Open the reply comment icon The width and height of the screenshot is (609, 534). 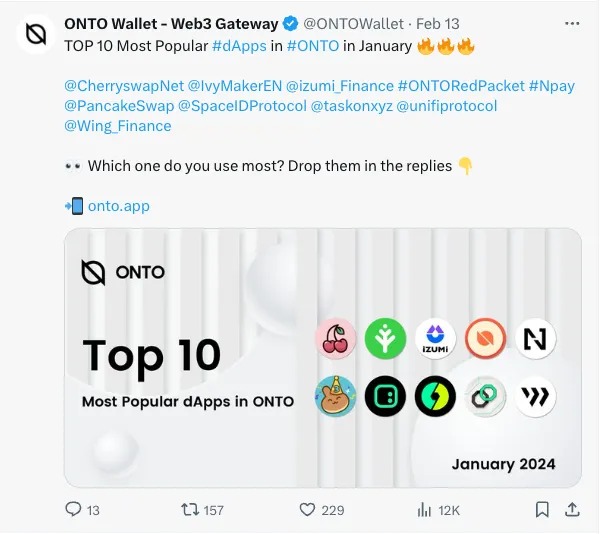pos(72,510)
